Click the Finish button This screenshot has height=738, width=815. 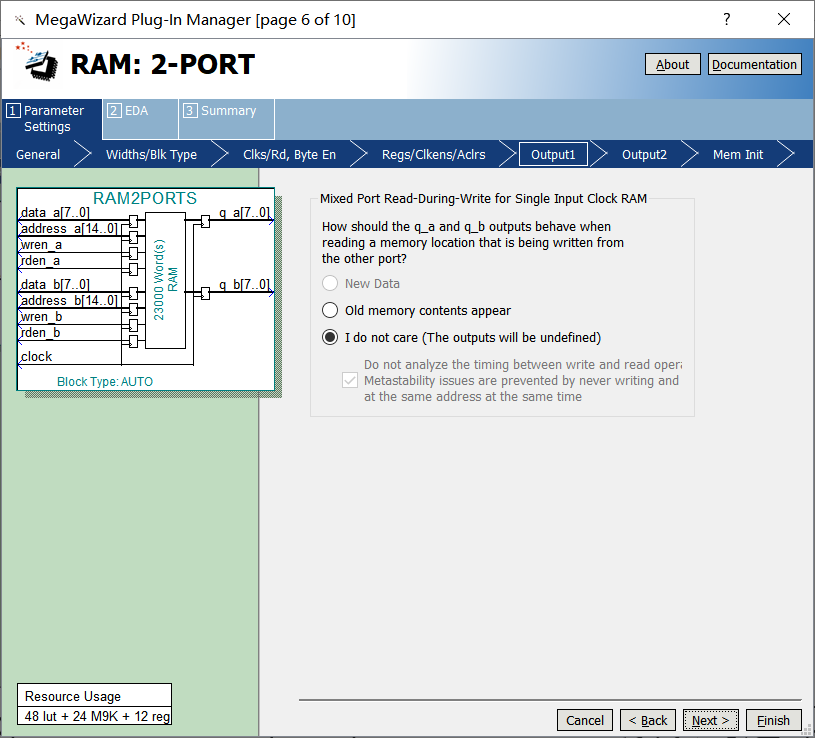(773, 719)
